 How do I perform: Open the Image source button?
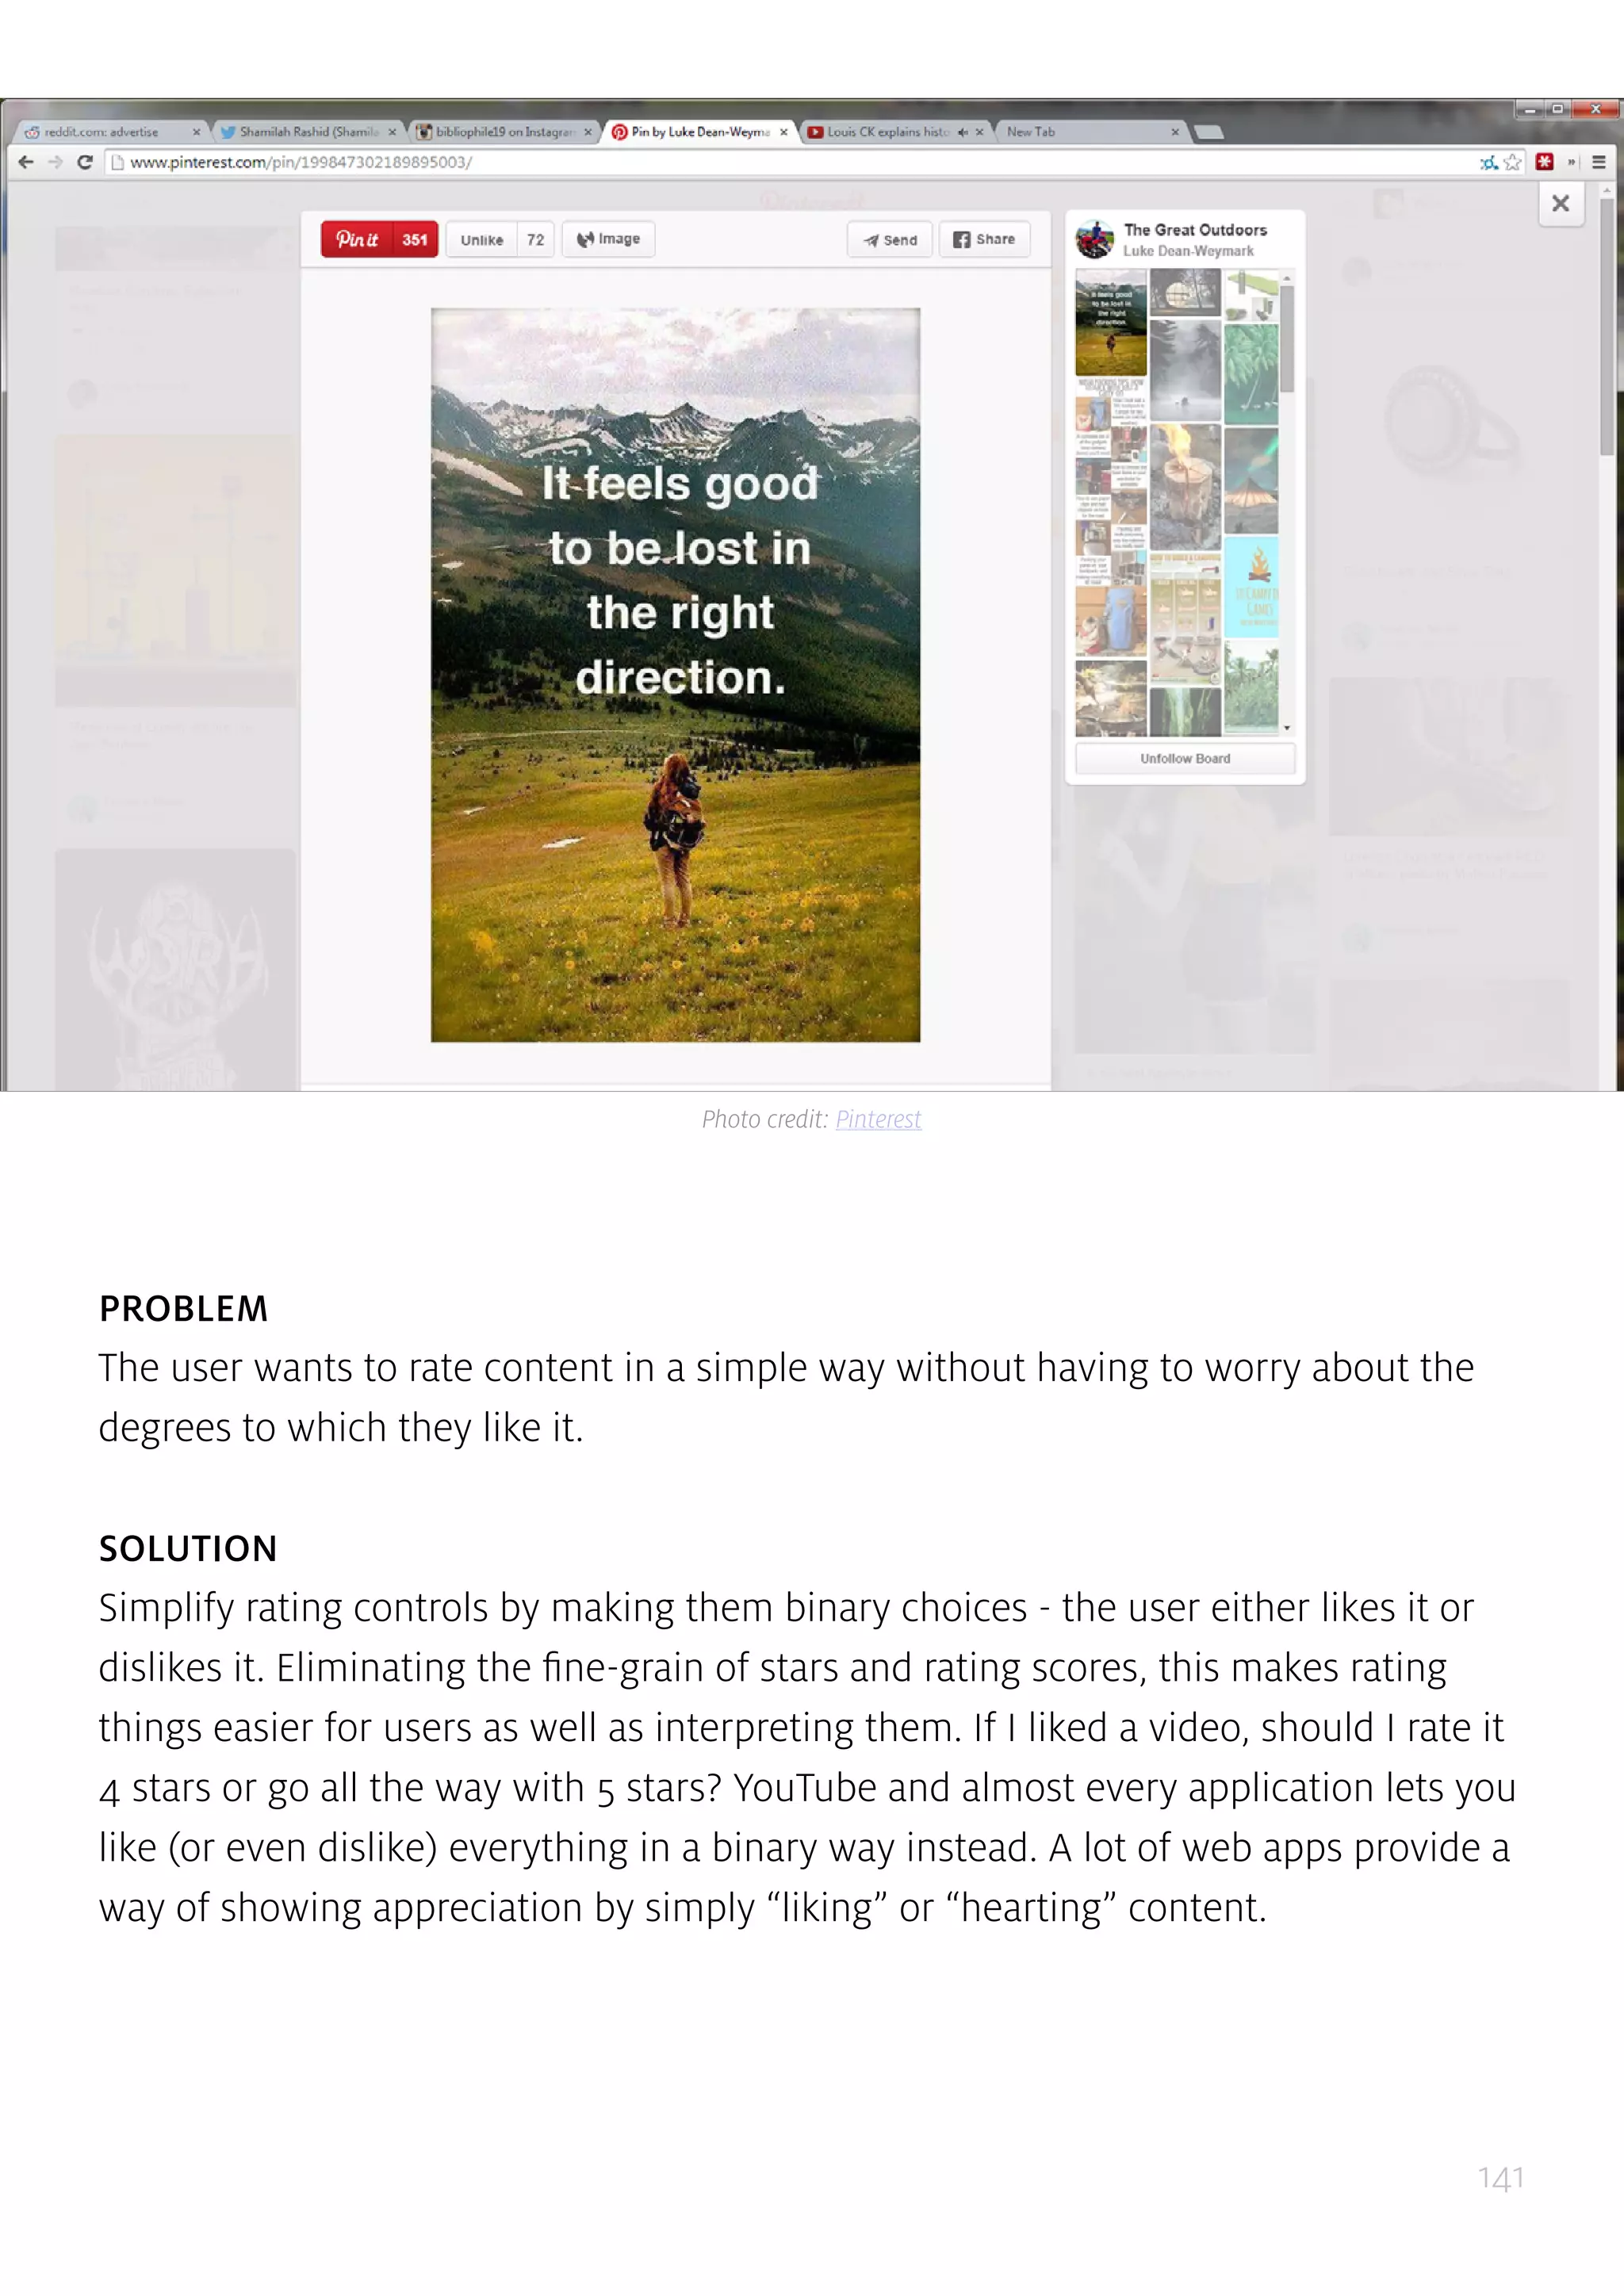(x=608, y=239)
